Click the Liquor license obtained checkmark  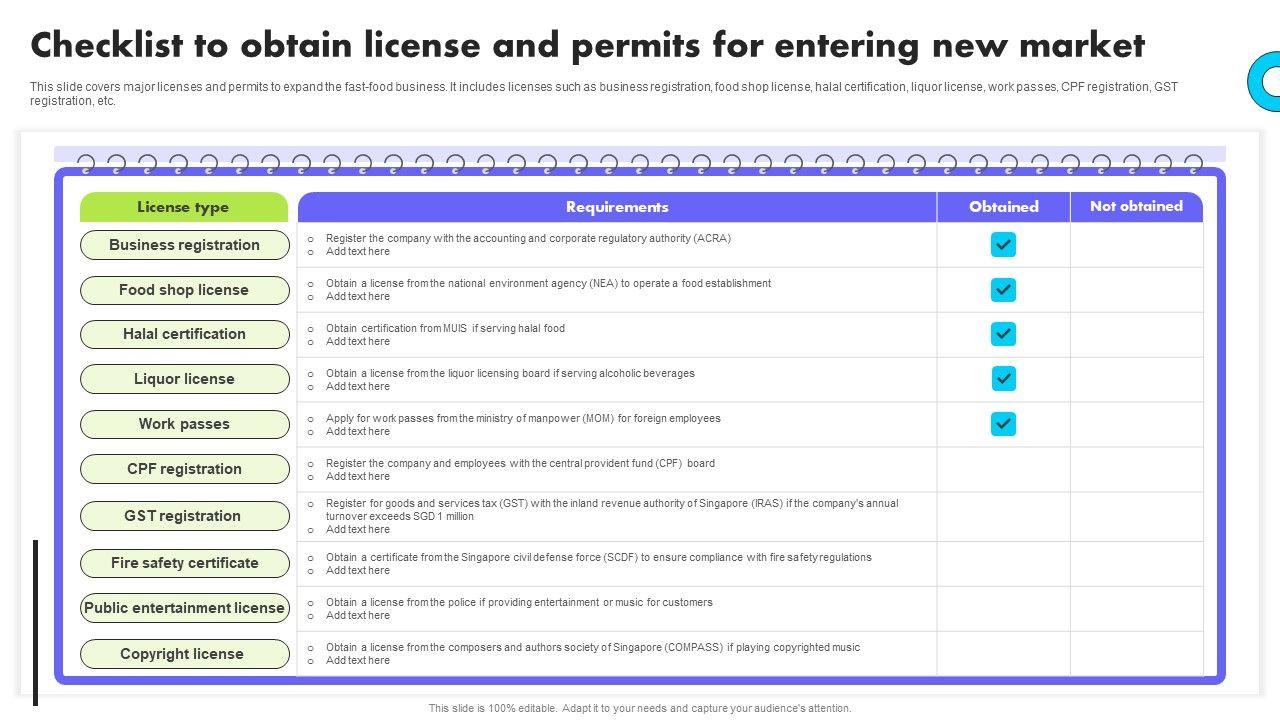pos(1003,379)
